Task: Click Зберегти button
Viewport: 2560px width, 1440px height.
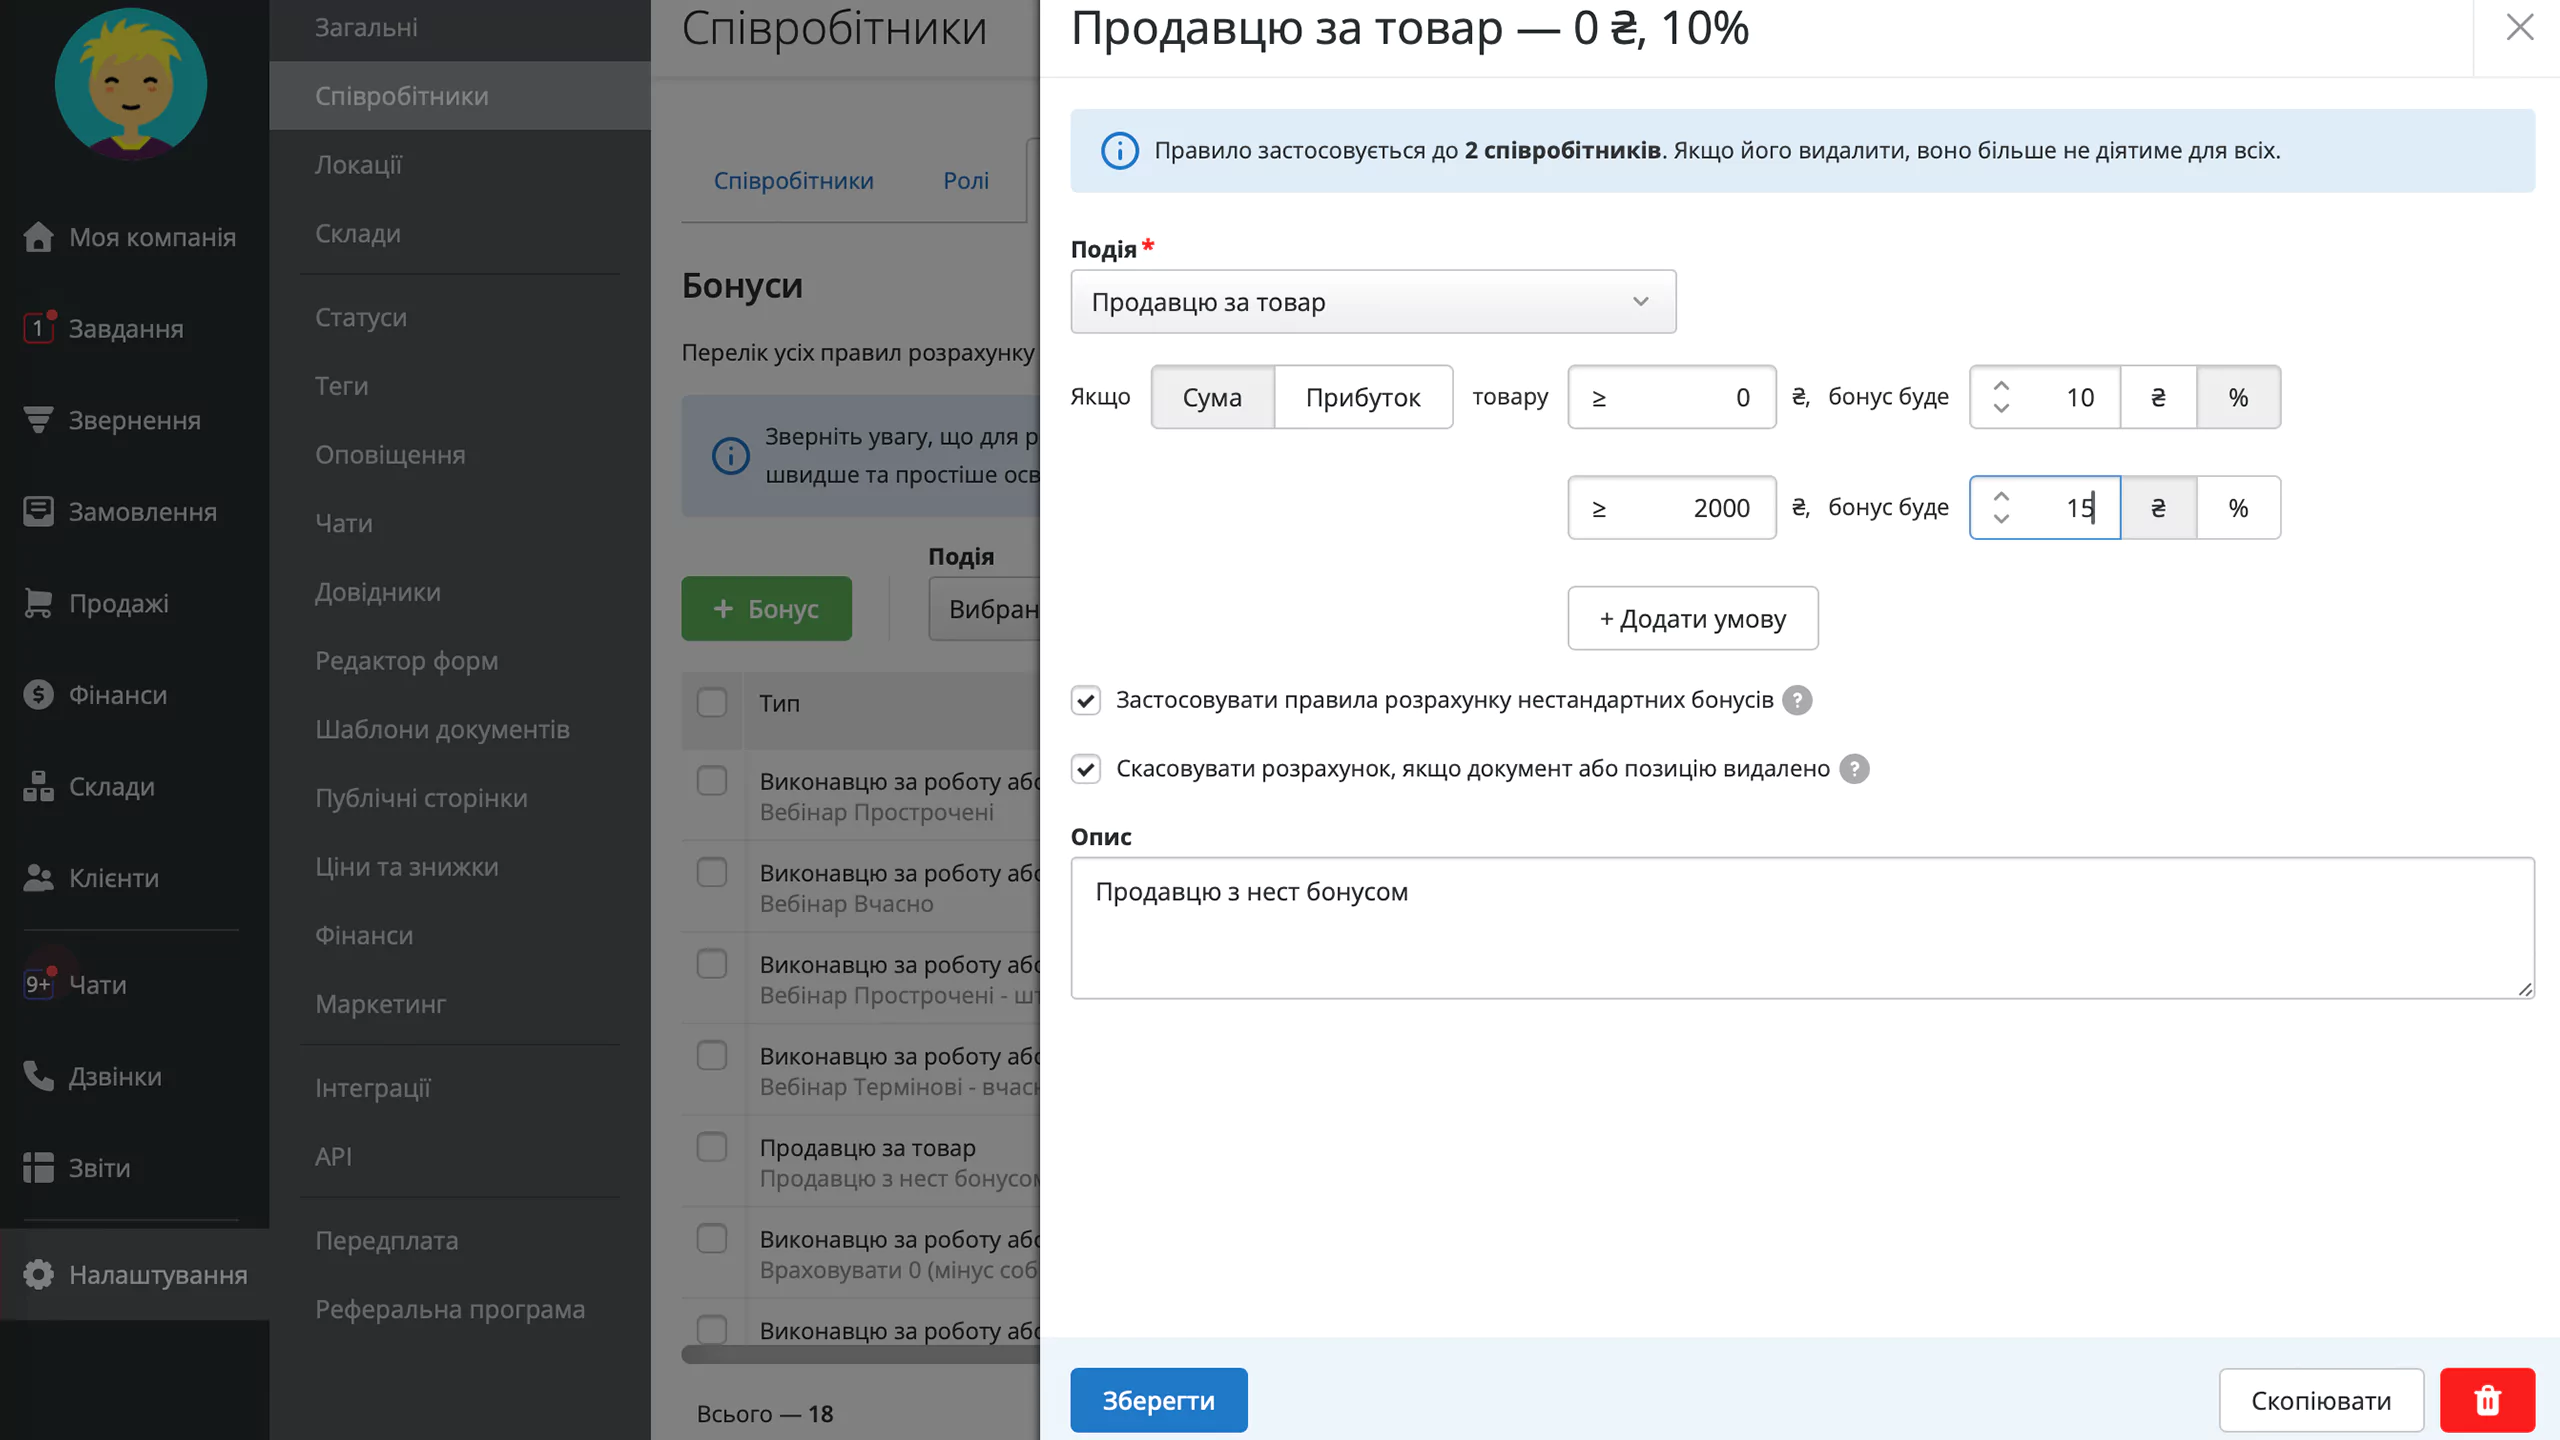Action: (x=1158, y=1400)
